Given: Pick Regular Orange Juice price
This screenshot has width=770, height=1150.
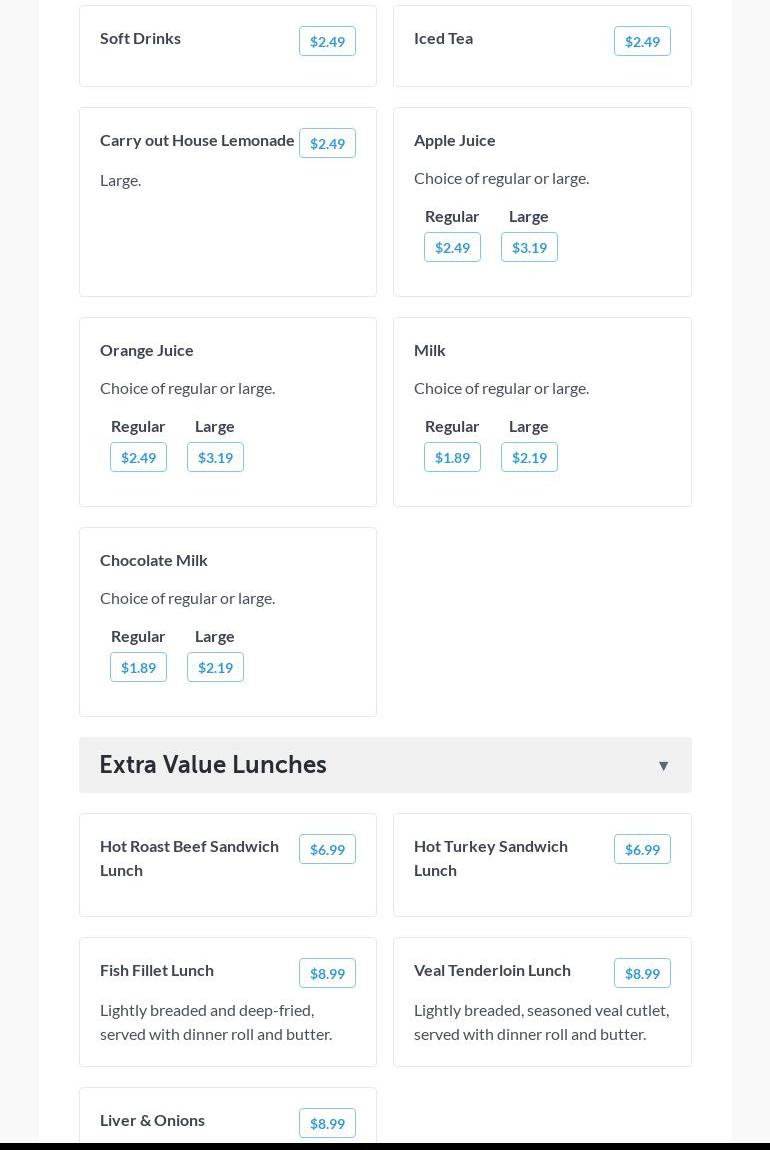Looking at the screenshot, I should tap(138, 457).
